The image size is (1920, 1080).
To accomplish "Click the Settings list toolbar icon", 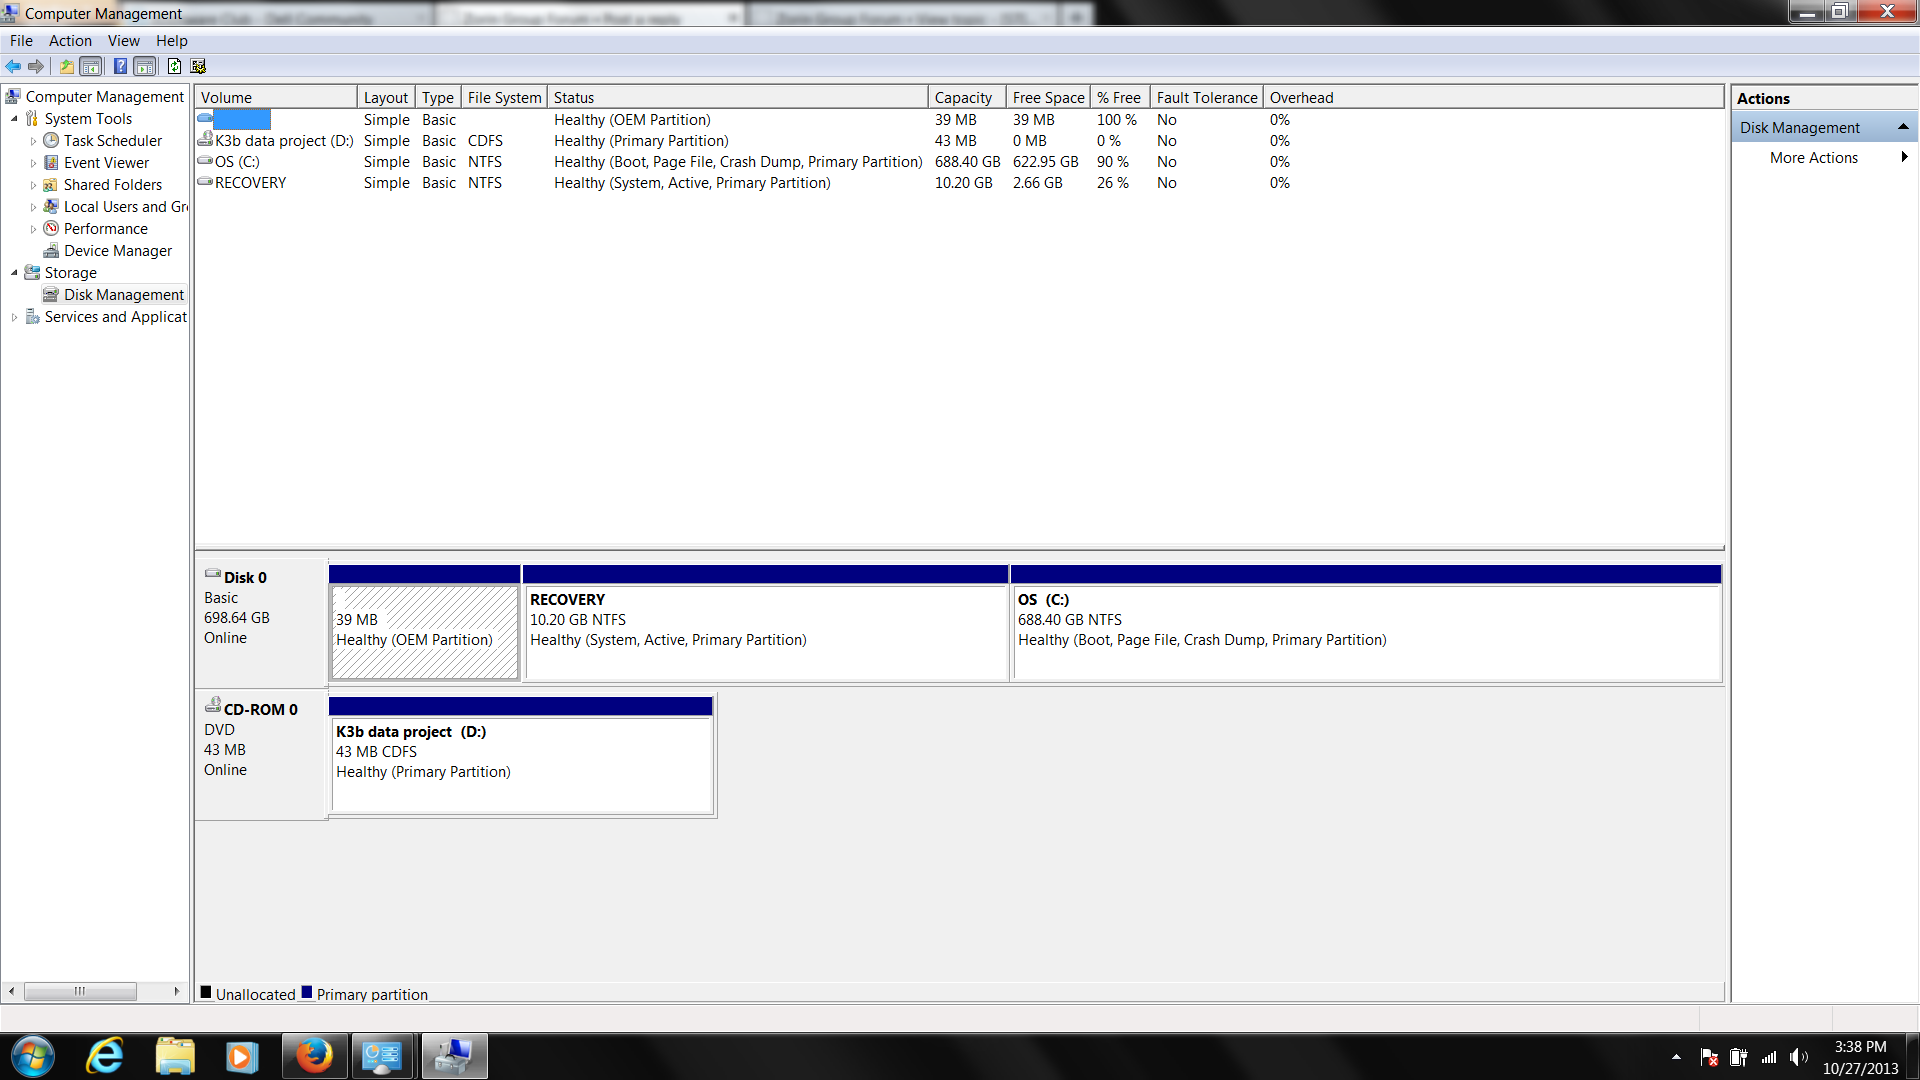I will pos(198,66).
